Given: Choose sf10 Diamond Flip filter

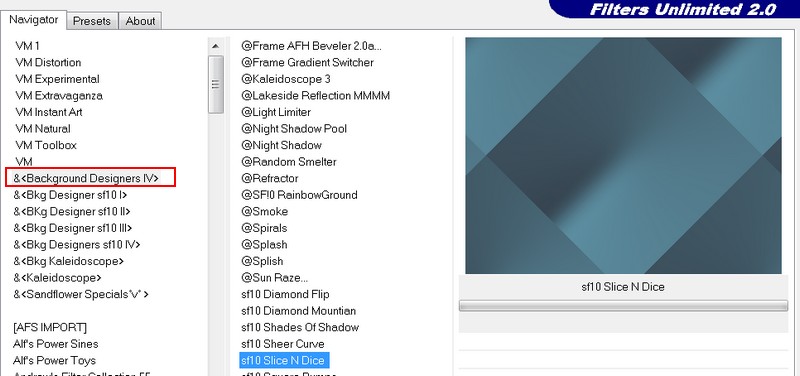Looking at the screenshot, I should click(285, 294).
